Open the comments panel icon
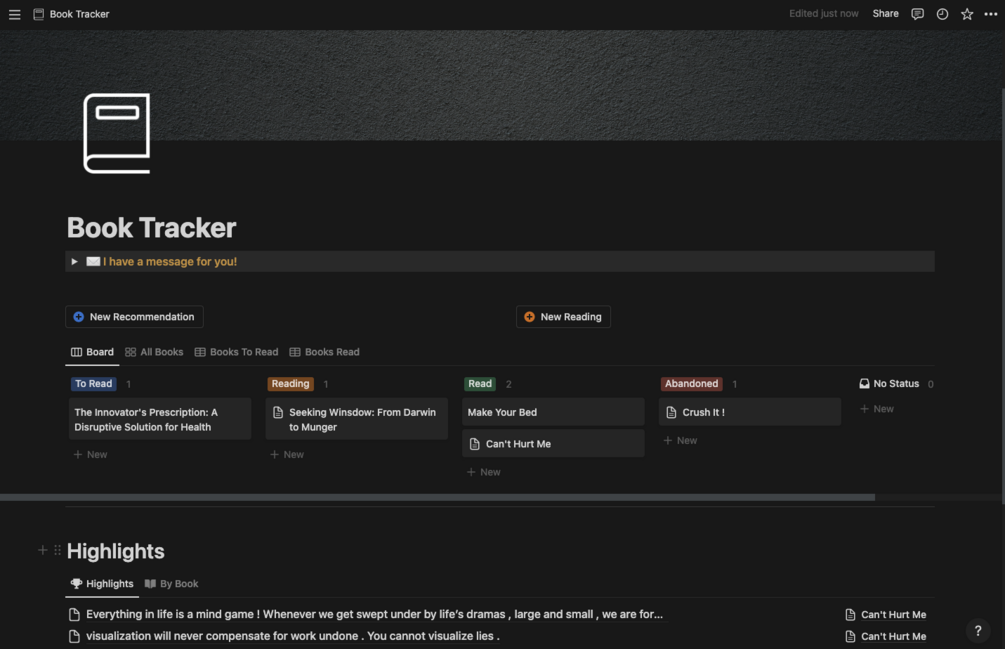 [917, 14]
